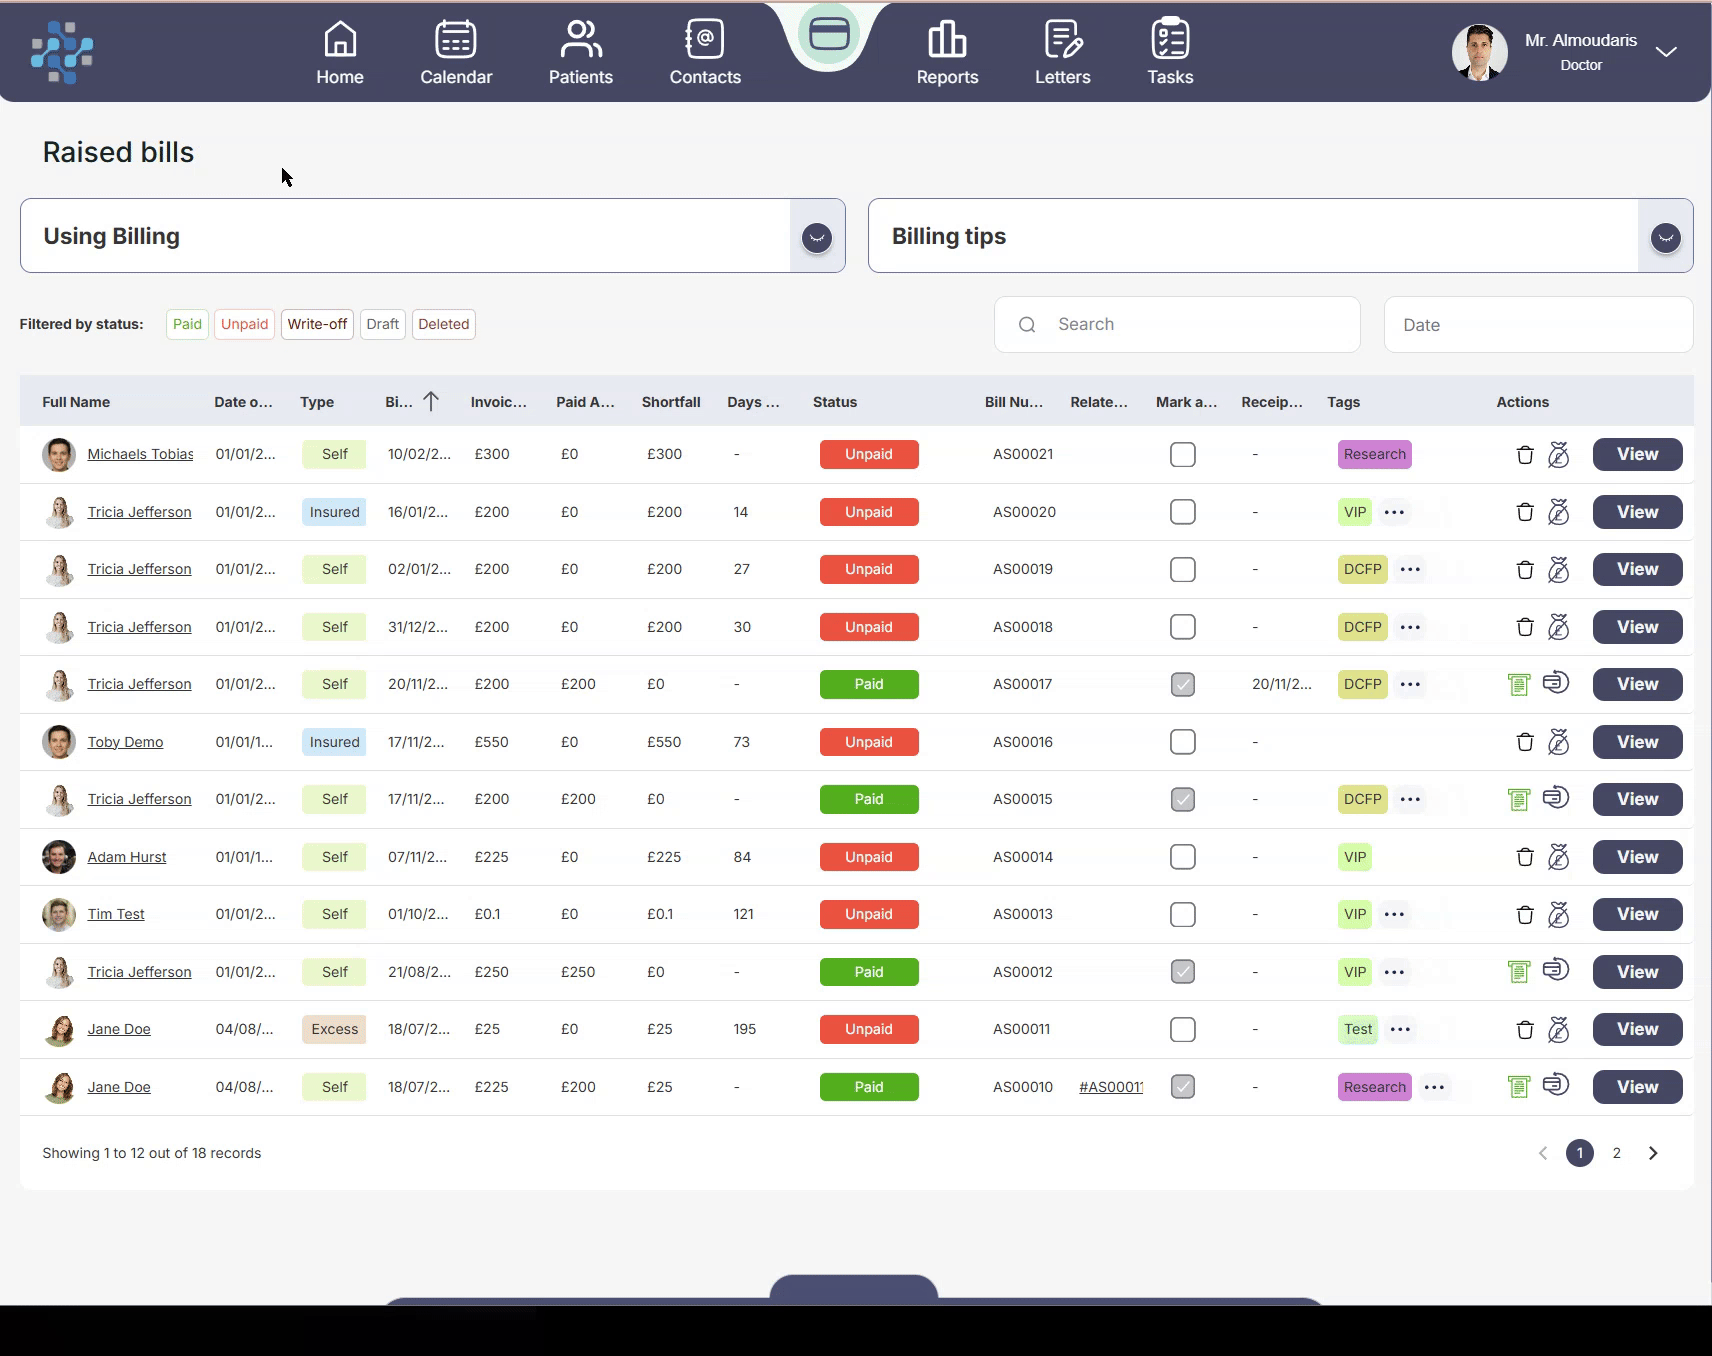Click Mr. Almoudaris profile photo
The image size is (1712, 1356).
click(1479, 52)
